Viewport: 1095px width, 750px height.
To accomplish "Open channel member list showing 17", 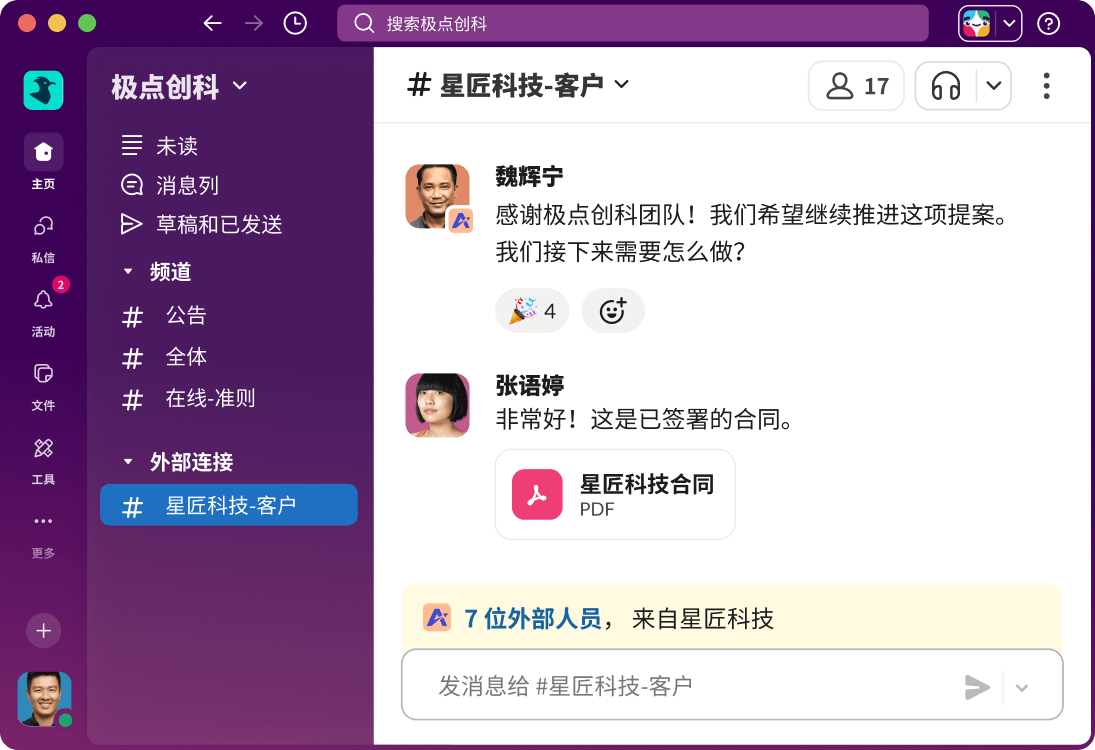I will coord(856,86).
